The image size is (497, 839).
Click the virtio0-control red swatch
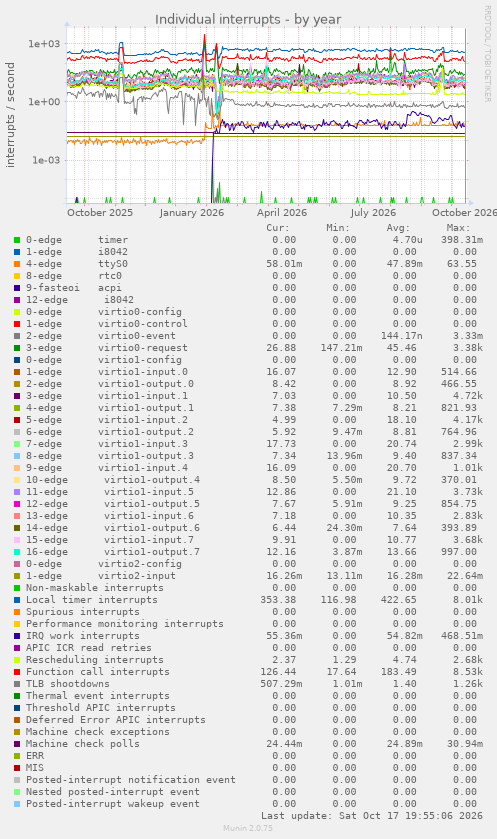[17, 324]
